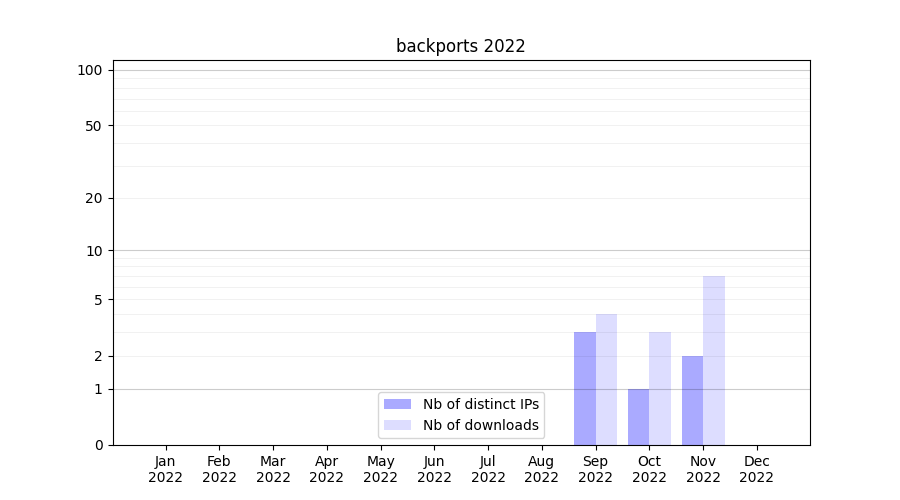Select the Oct 2022 distinct IPs bar
The image size is (900, 500).
638,417
